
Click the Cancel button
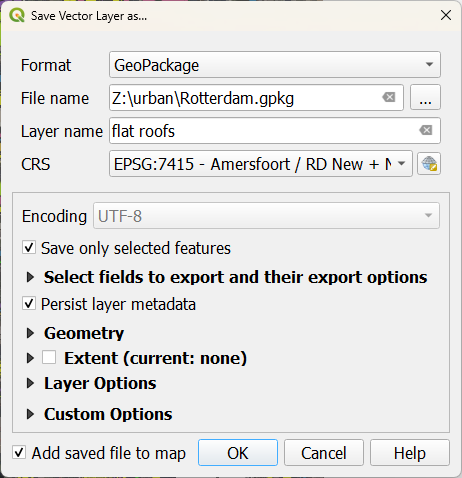(x=324, y=453)
